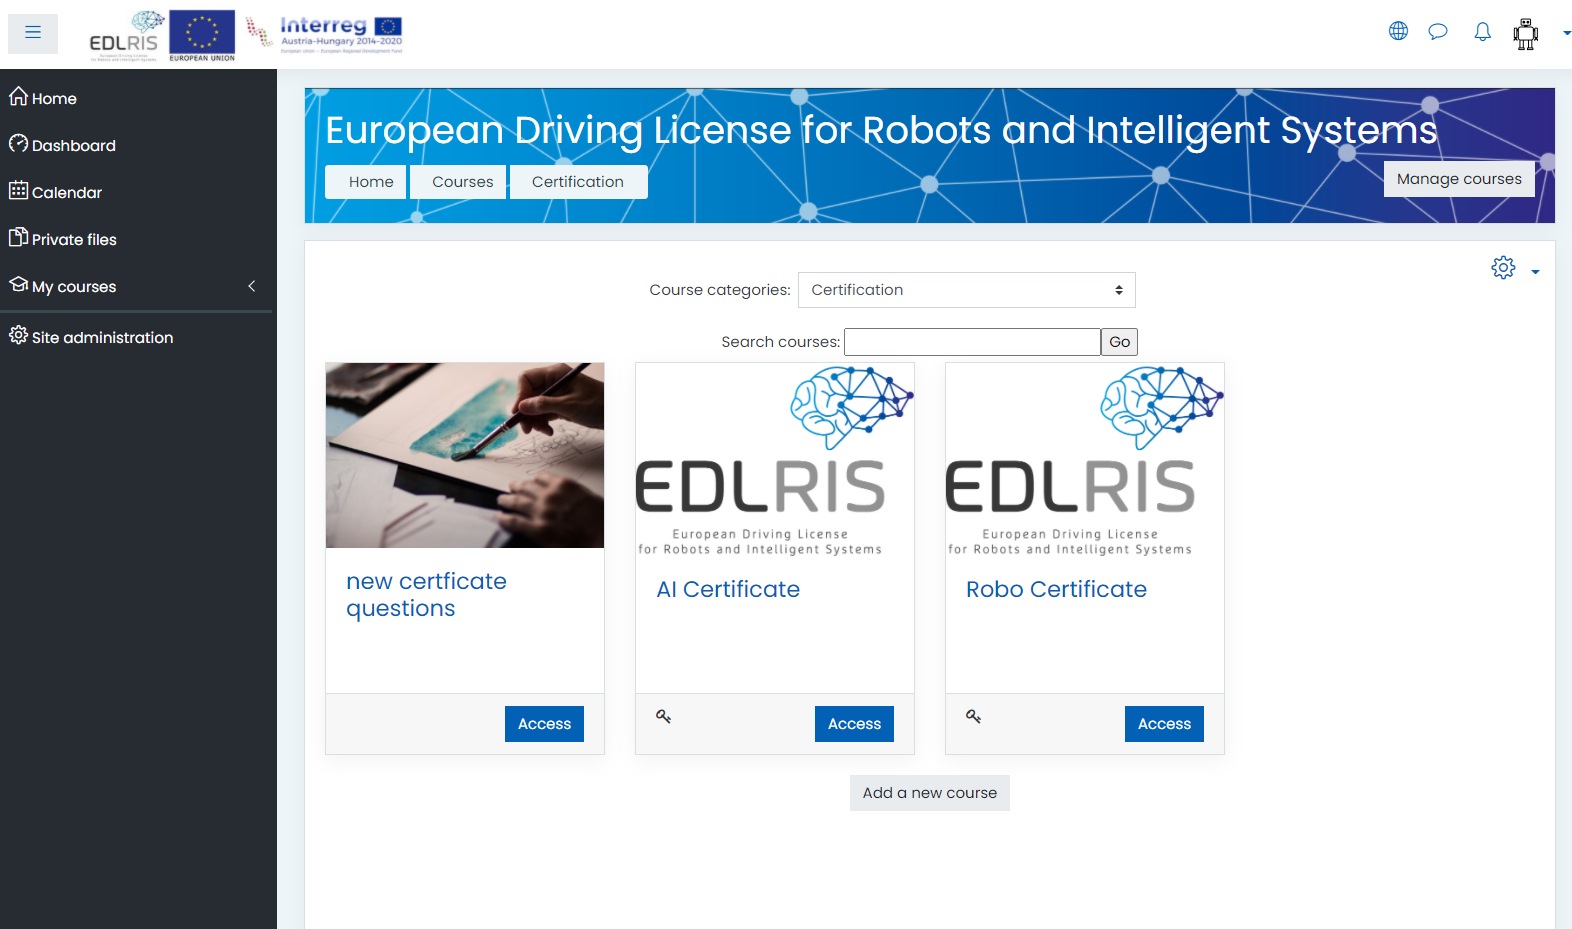Click the painting thumbnail of new certificate questions

465,455
